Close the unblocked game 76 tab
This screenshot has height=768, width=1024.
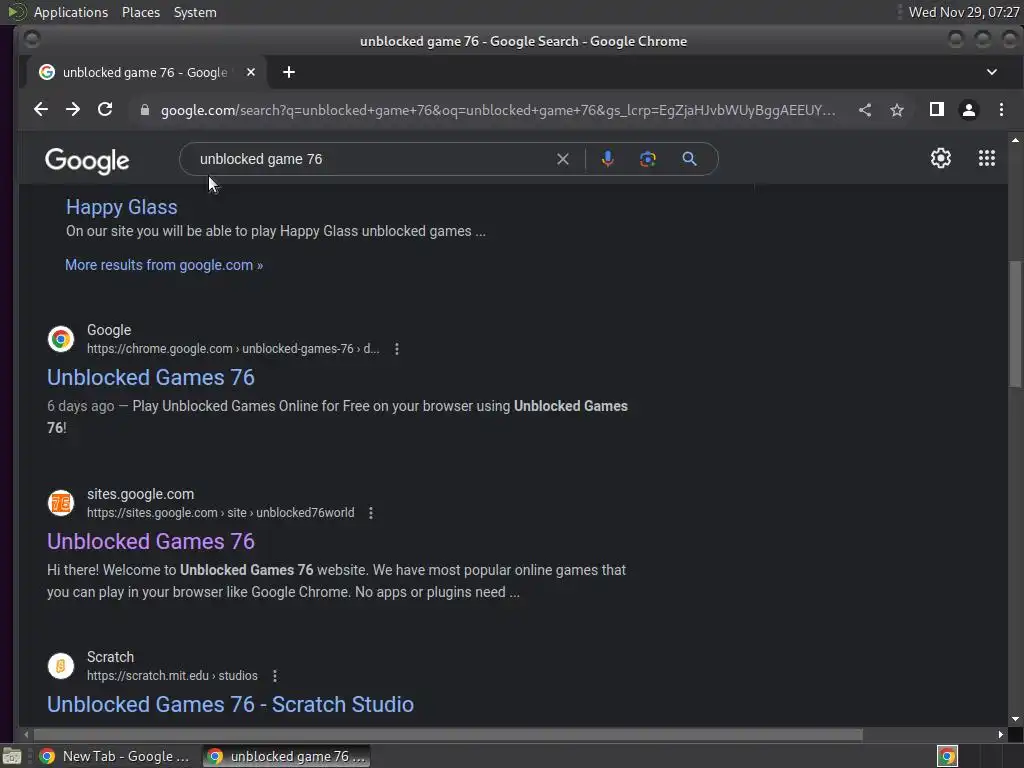251,72
